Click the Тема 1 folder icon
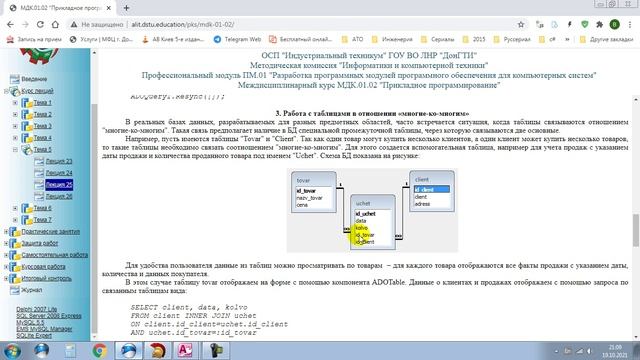 [27, 102]
